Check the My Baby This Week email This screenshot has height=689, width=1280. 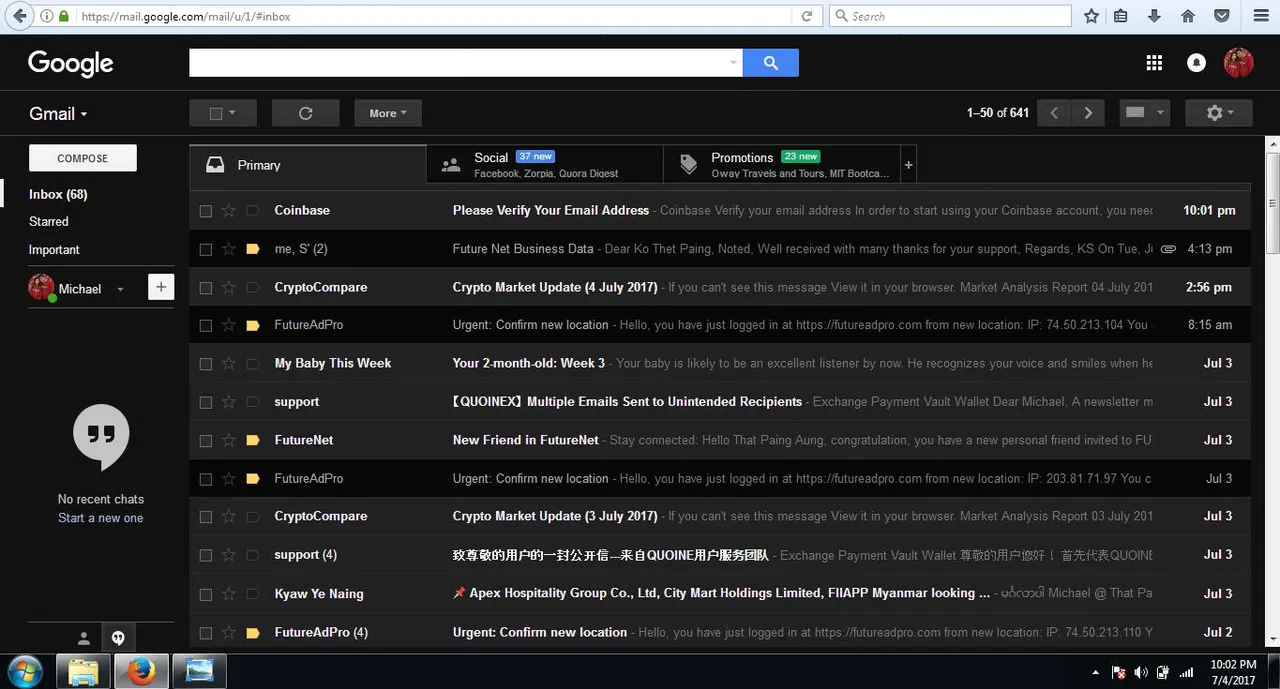tap(205, 364)
